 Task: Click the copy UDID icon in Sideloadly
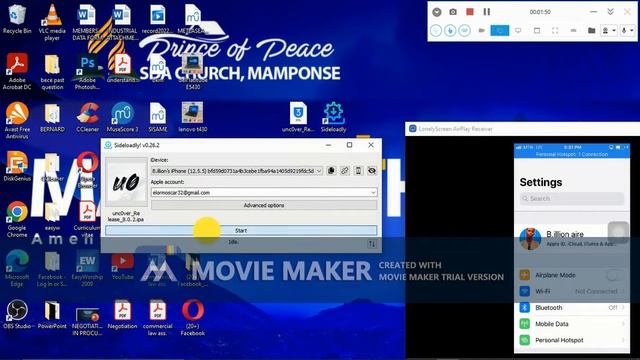pos(331,171)
